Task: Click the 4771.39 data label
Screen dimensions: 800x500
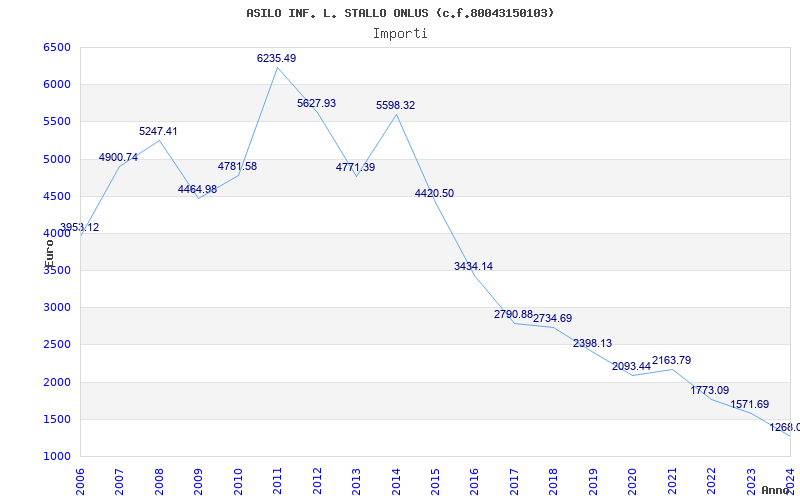Action: (356, 167)
